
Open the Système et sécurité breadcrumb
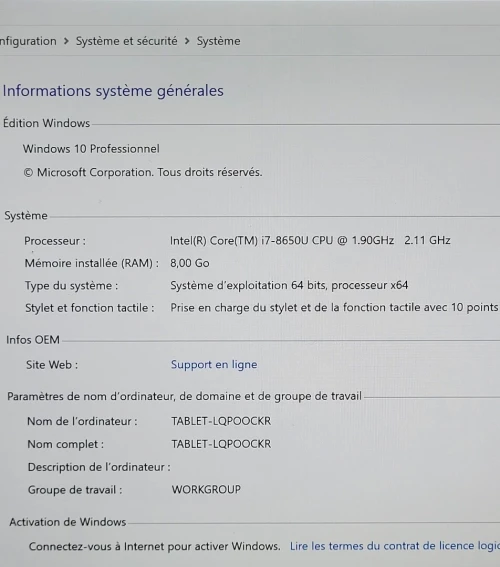pos(127,41)
